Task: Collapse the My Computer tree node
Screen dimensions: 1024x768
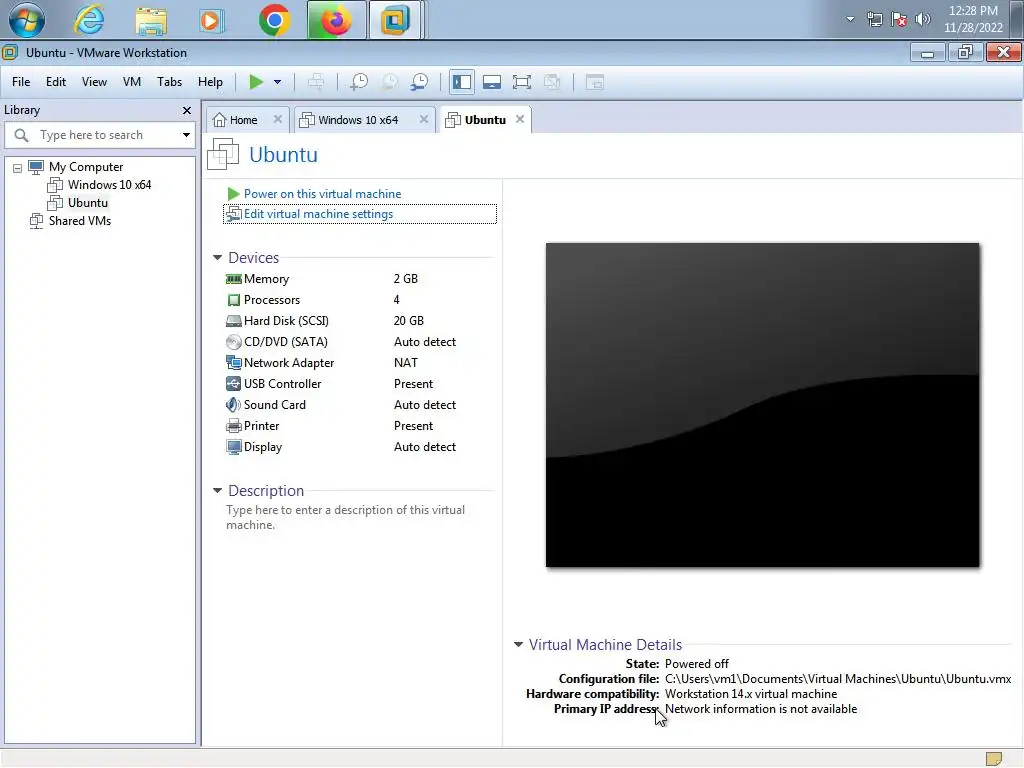Action: (x=18, y=168)
